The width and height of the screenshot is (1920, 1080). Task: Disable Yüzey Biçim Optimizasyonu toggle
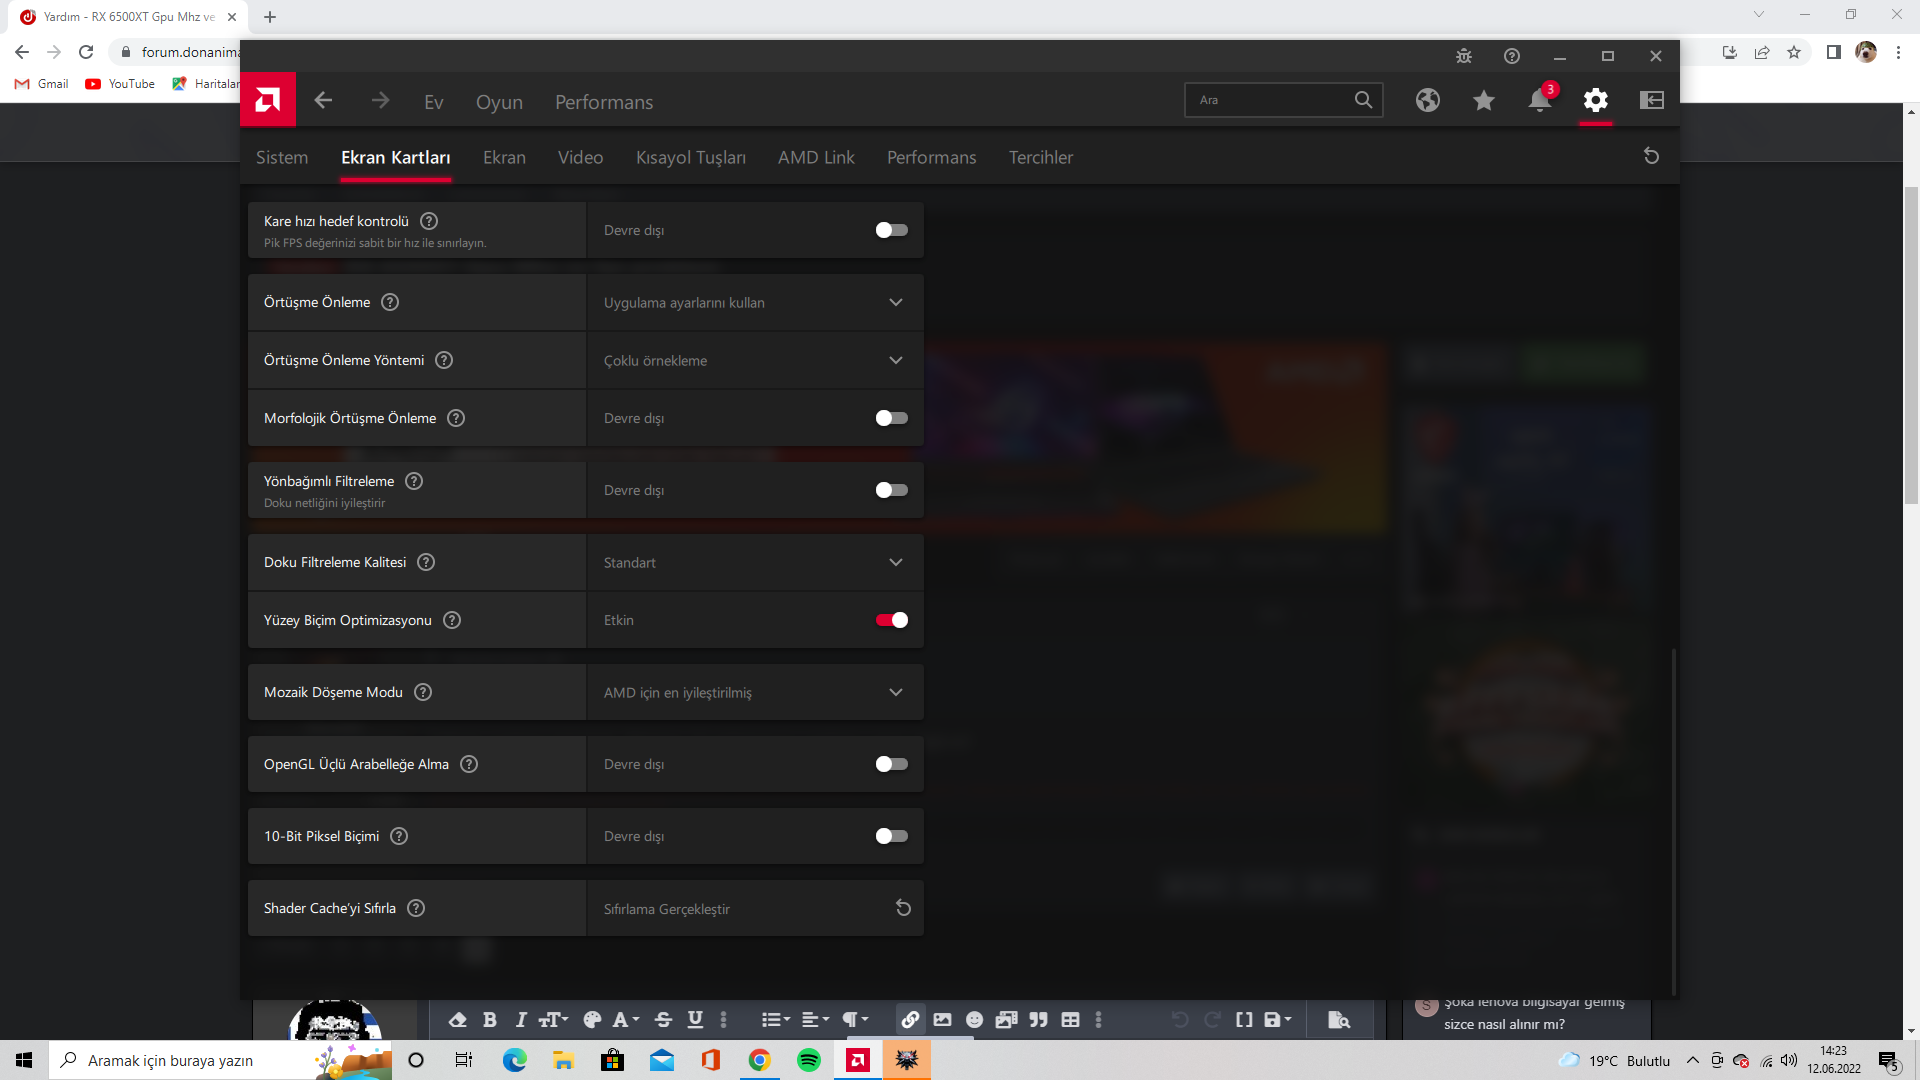891,620
